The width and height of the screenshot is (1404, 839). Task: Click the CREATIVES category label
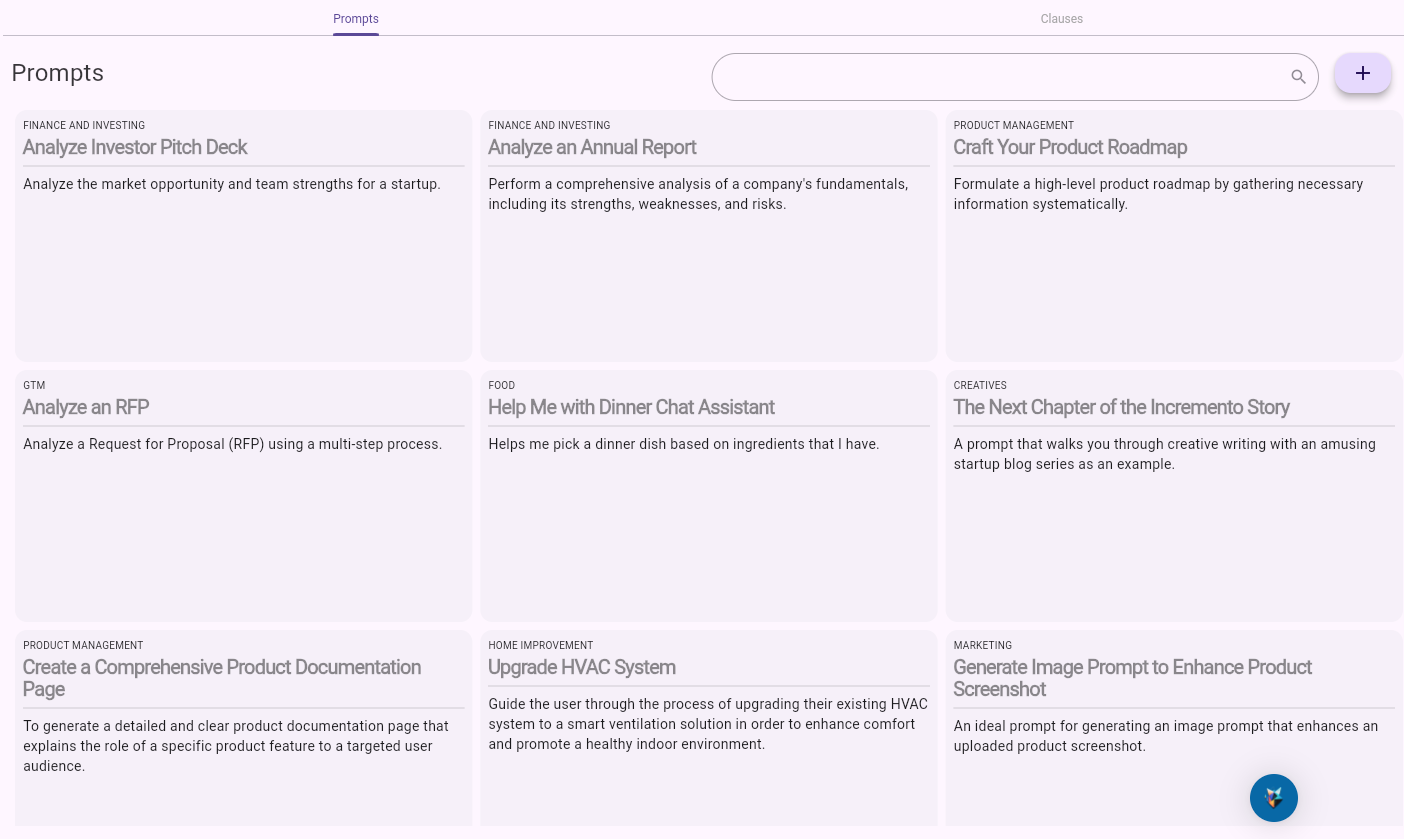[980, 385]
